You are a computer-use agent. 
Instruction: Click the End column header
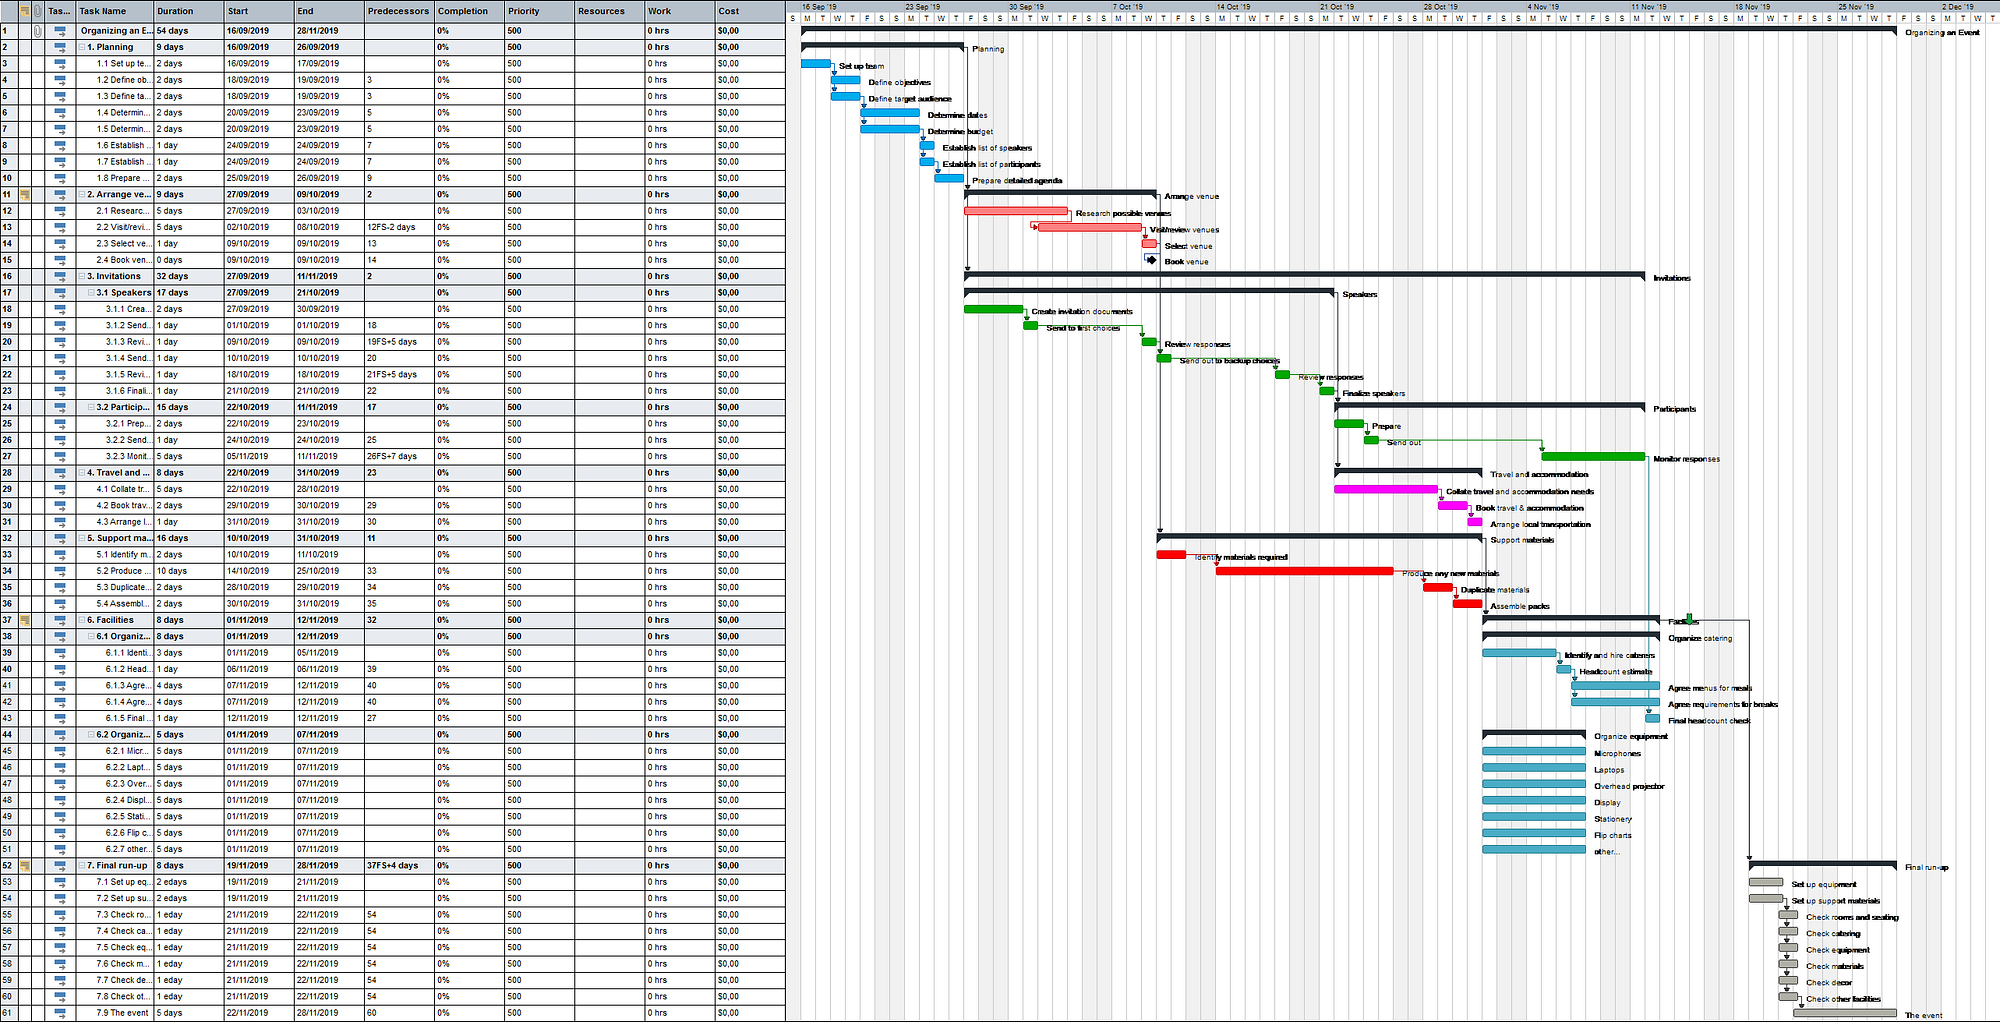[x=329, y=11]
